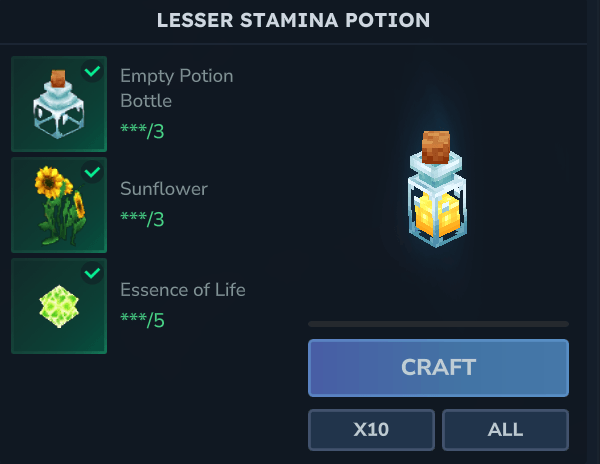Click the checkmark on the Sunflower slot
The image size is (600, 464).
93,172
